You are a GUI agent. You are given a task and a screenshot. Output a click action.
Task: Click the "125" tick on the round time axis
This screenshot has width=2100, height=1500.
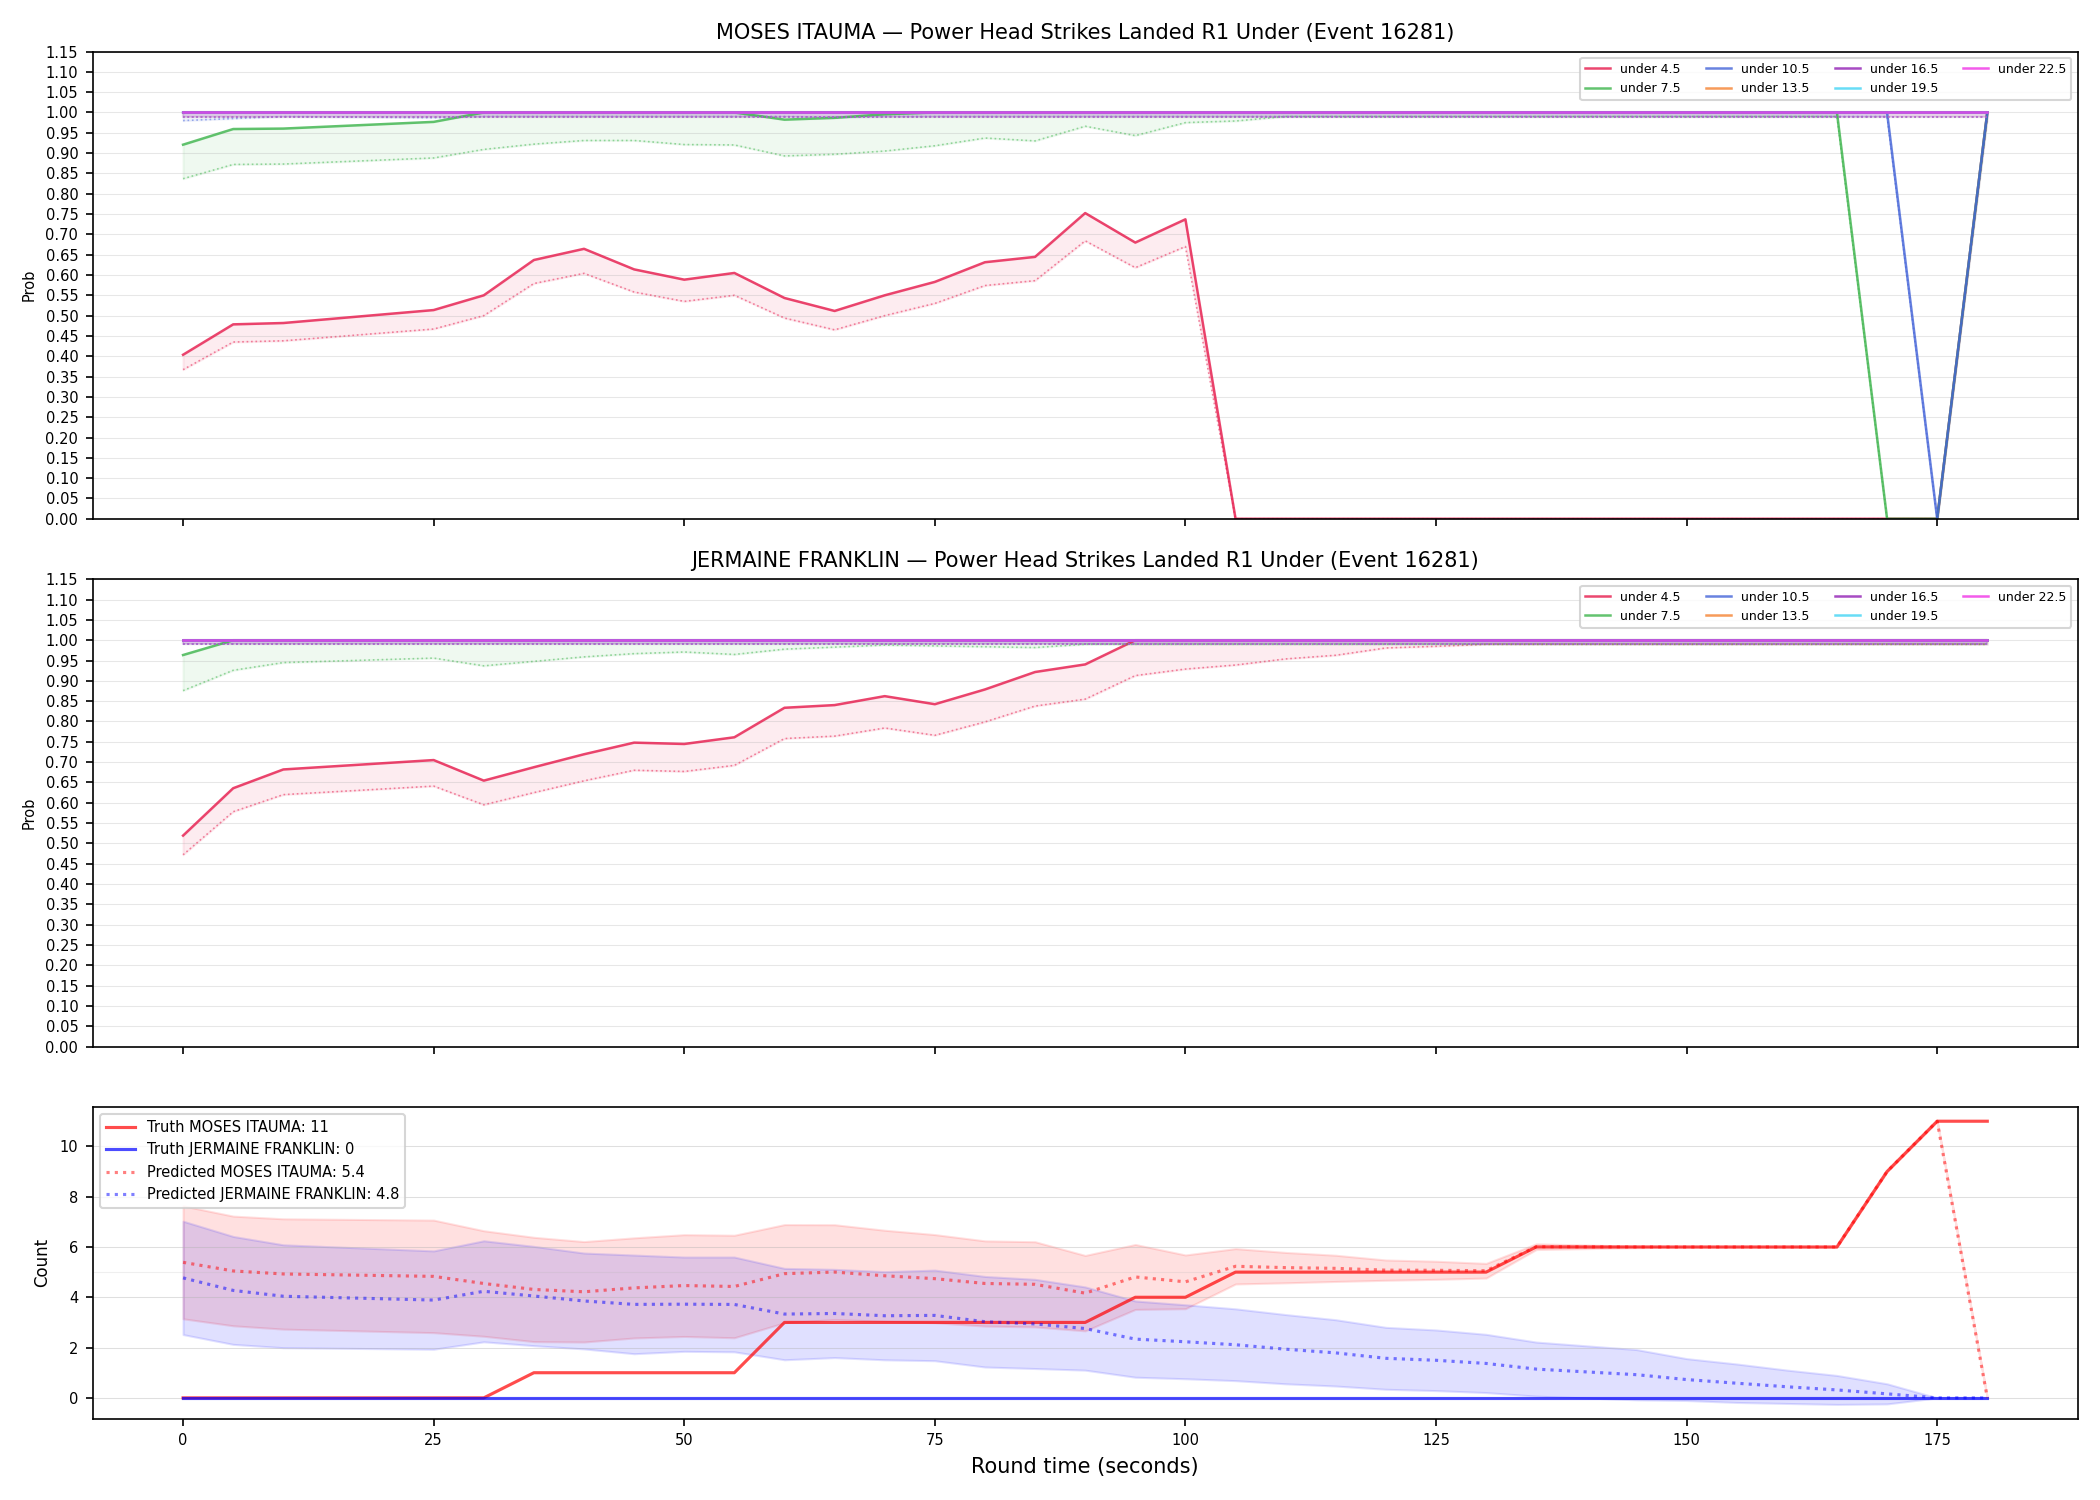[1436, 1440]
